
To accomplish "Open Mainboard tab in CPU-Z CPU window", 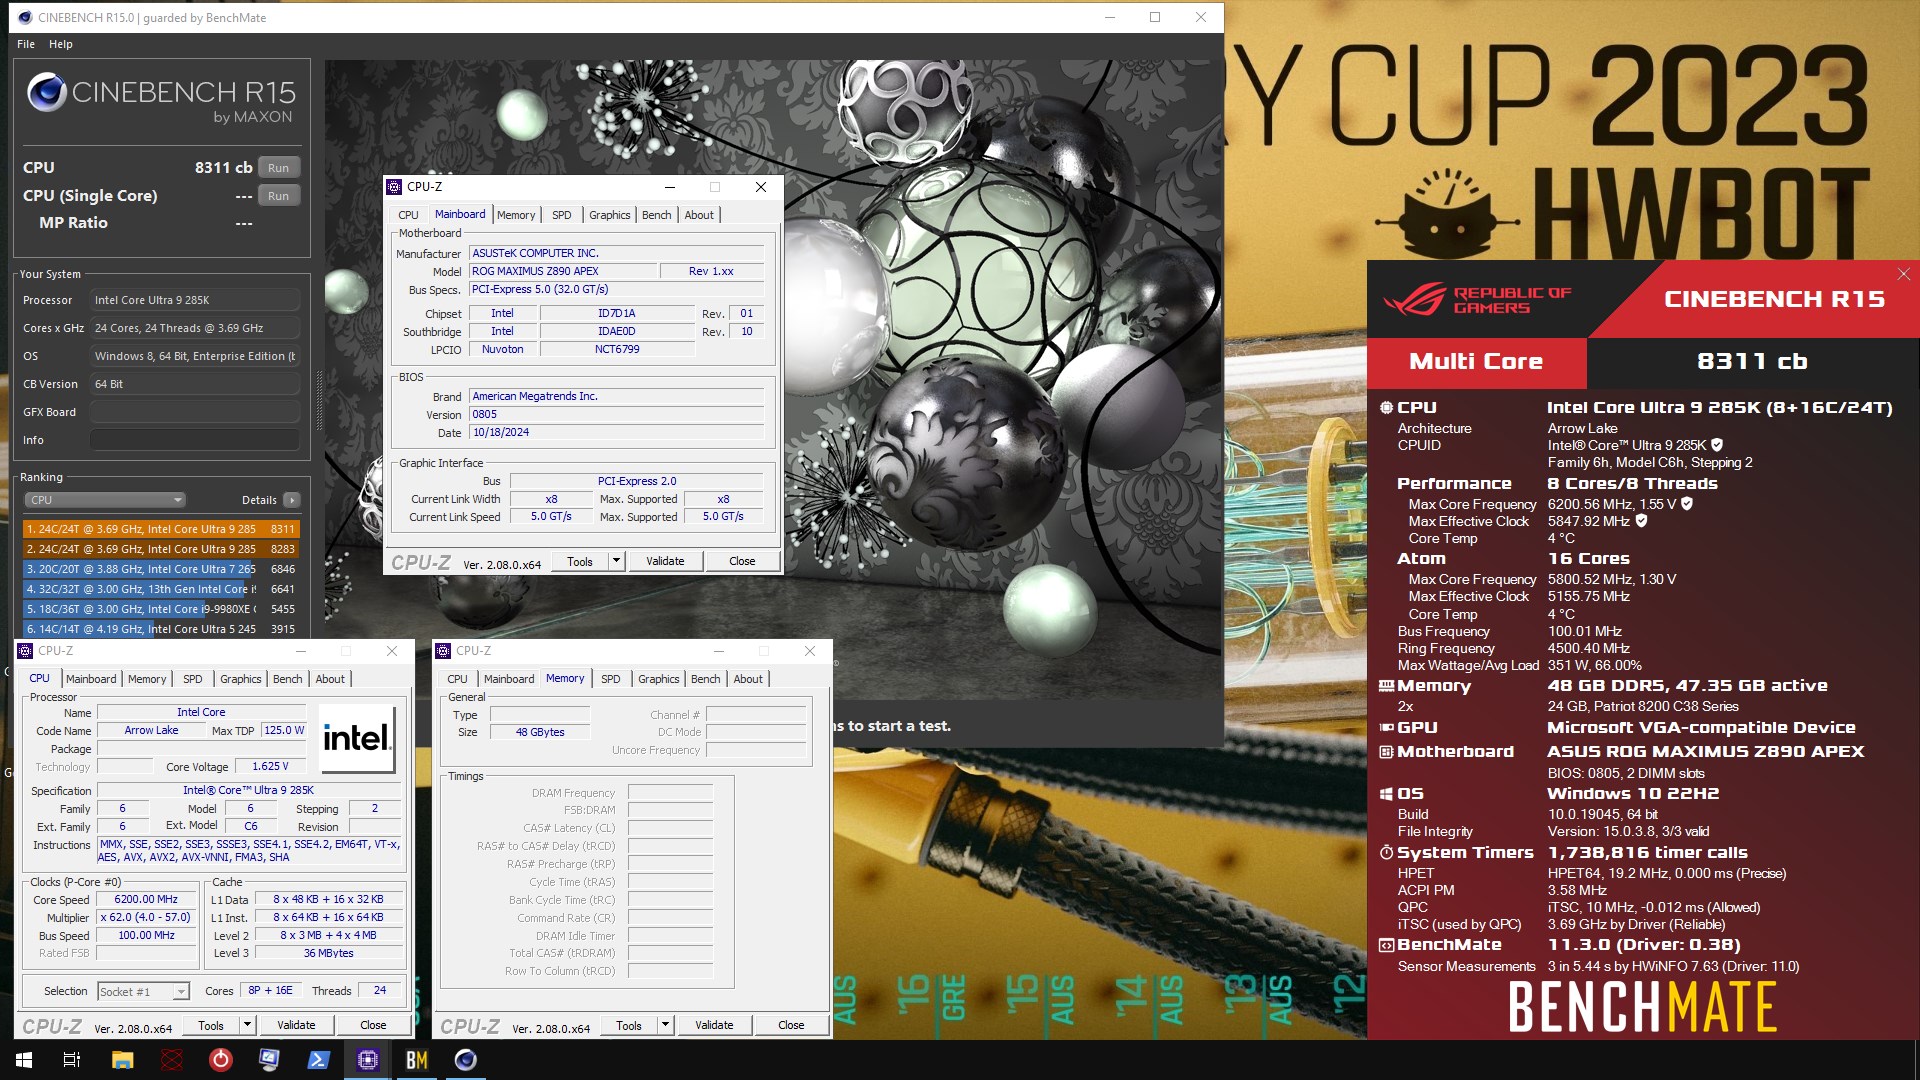I will [91, 679].
